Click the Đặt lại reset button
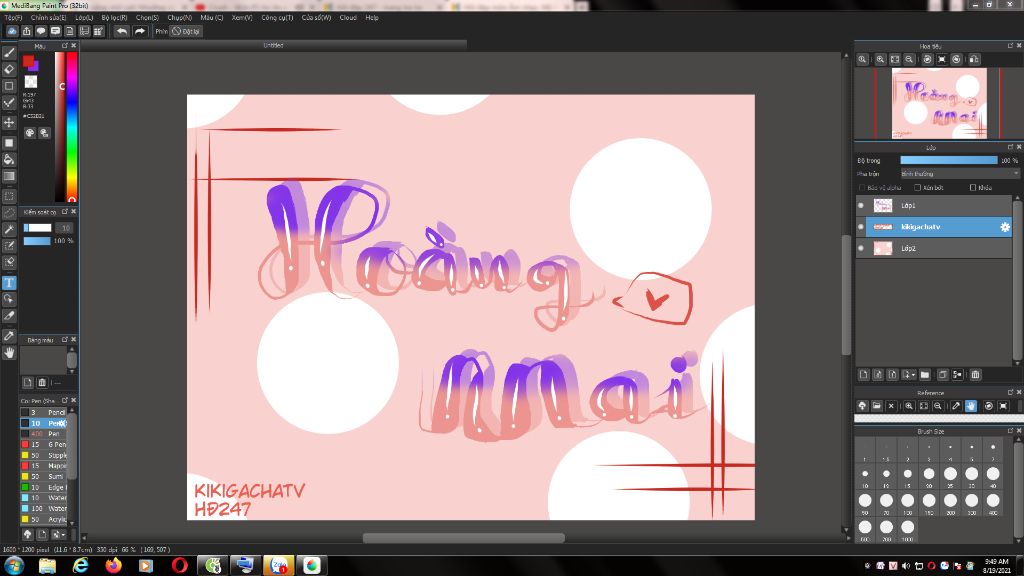1024x576 pixels. tap(186, 31)
